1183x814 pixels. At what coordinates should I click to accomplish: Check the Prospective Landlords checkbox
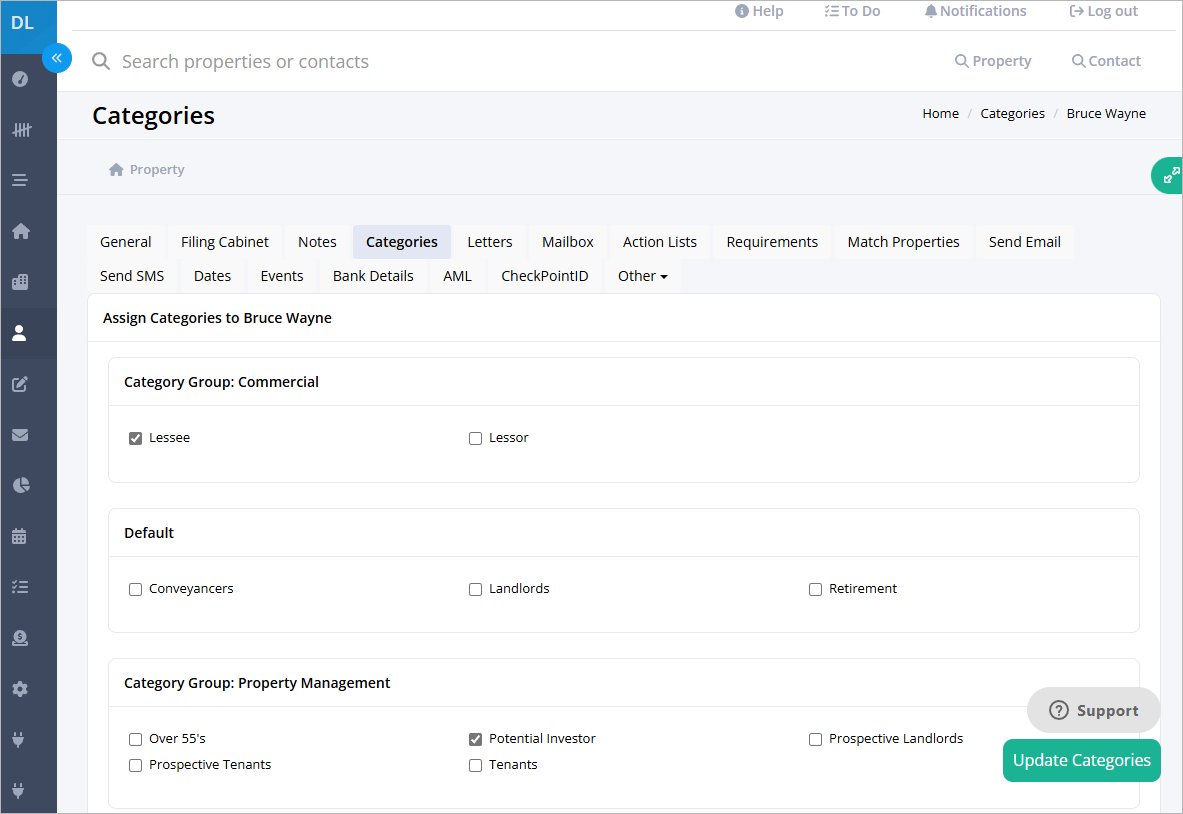[x=816, y=739]
